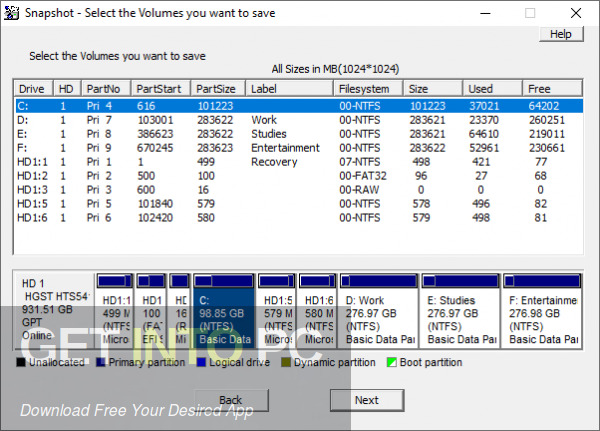Viewport: 600px width, 431px height.
Task: Sort by HD column header
Action: click(67, 89)
